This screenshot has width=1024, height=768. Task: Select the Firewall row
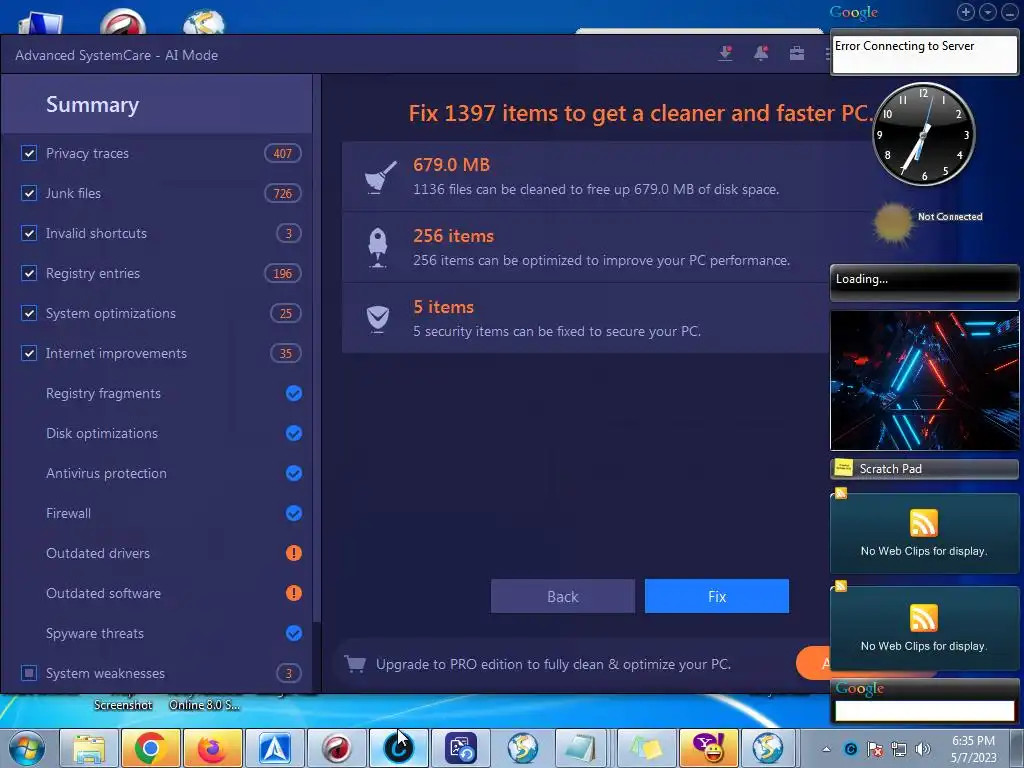[x=157, y=513]
